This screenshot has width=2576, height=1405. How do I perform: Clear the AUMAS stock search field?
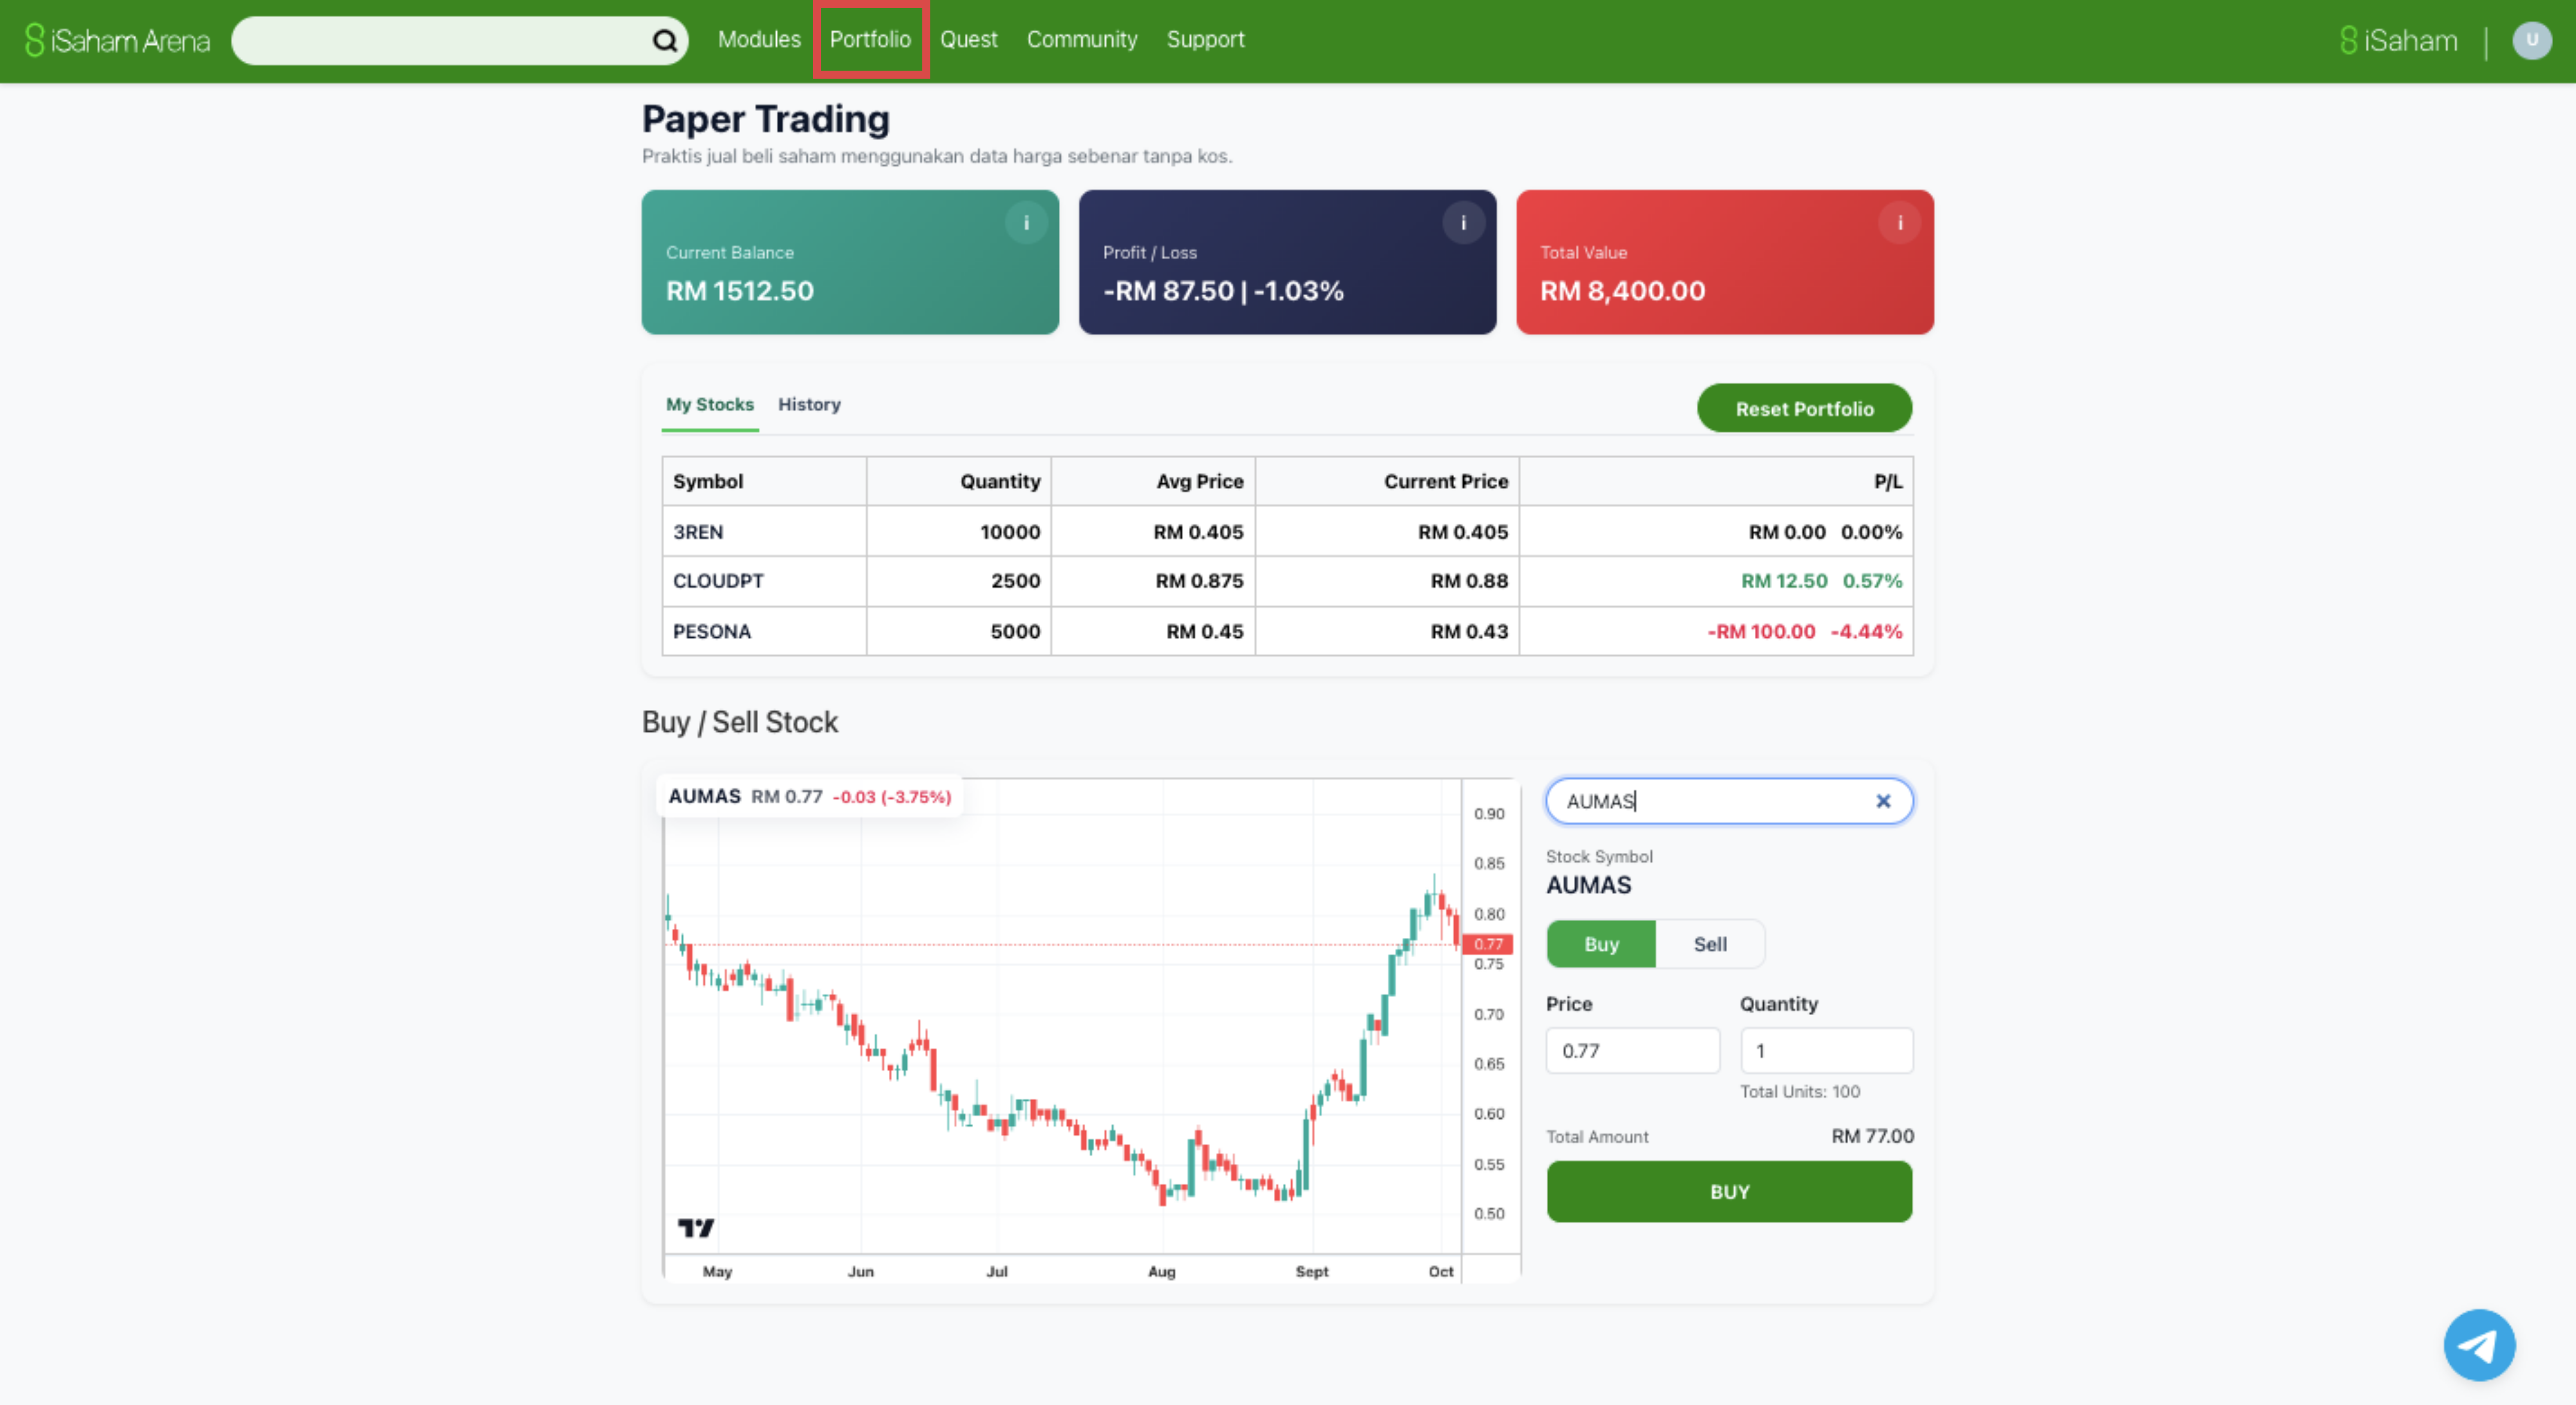coord(1882,801)
